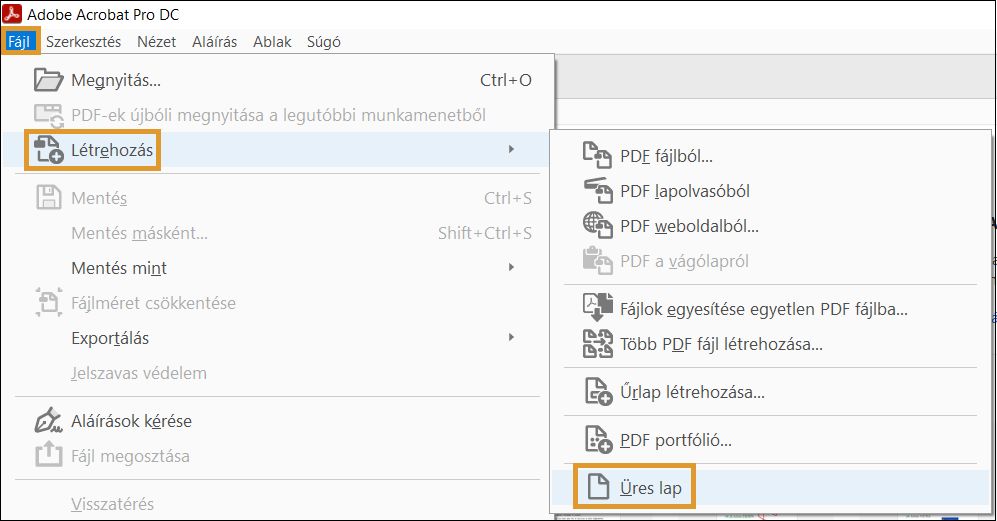Click the Fájl megosztása share icon
The height and width of the screenshot is (521, 997).
click(48, 455)
